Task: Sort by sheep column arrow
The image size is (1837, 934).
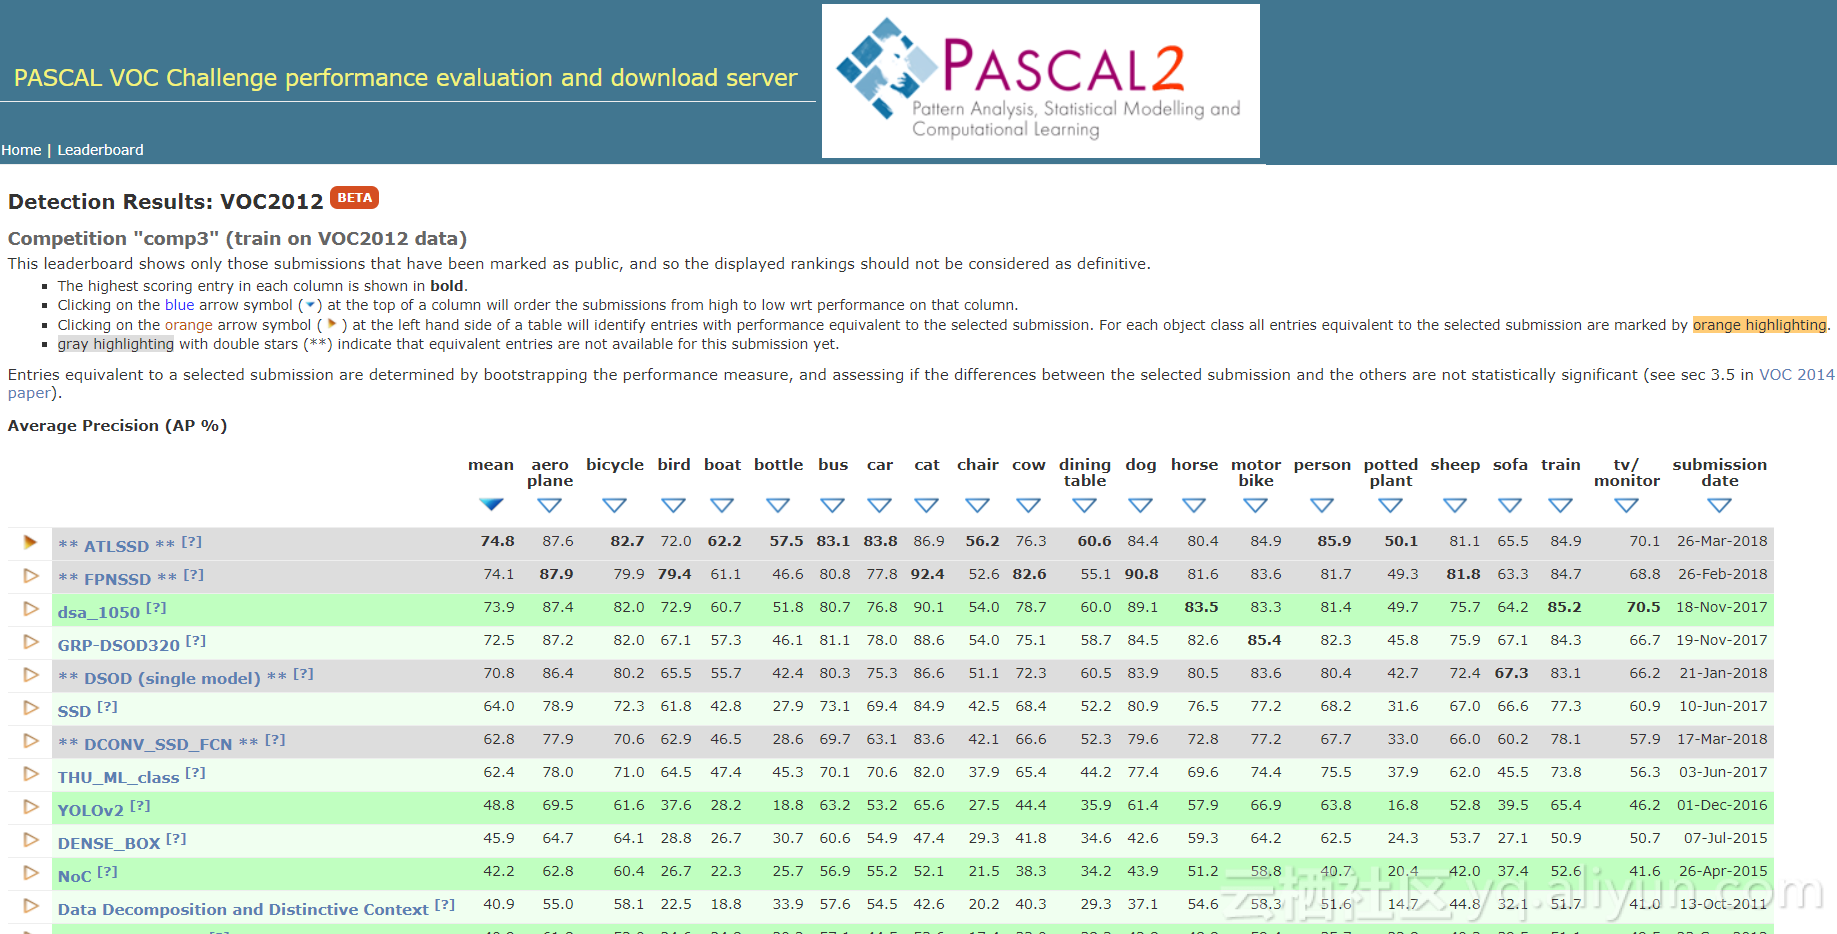Action: (x=1455, y=505)
